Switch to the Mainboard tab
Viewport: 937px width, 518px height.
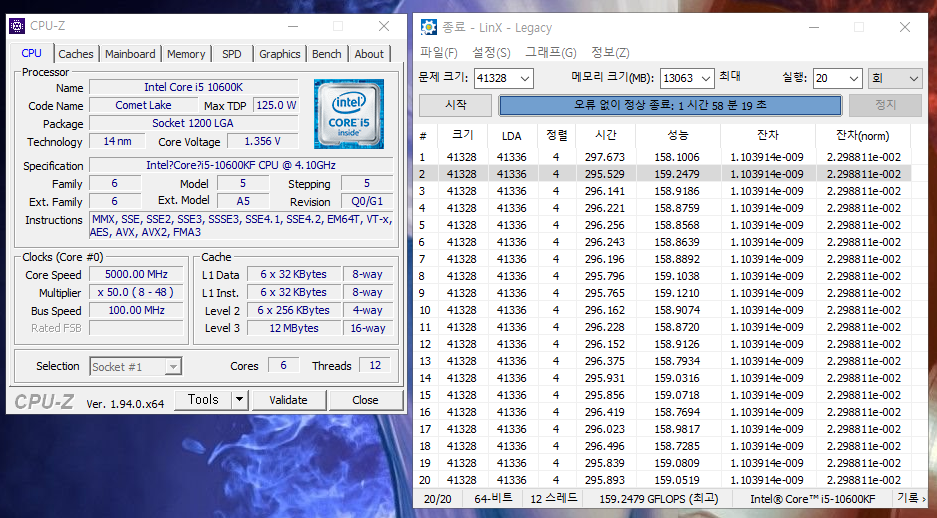[130, 54]
